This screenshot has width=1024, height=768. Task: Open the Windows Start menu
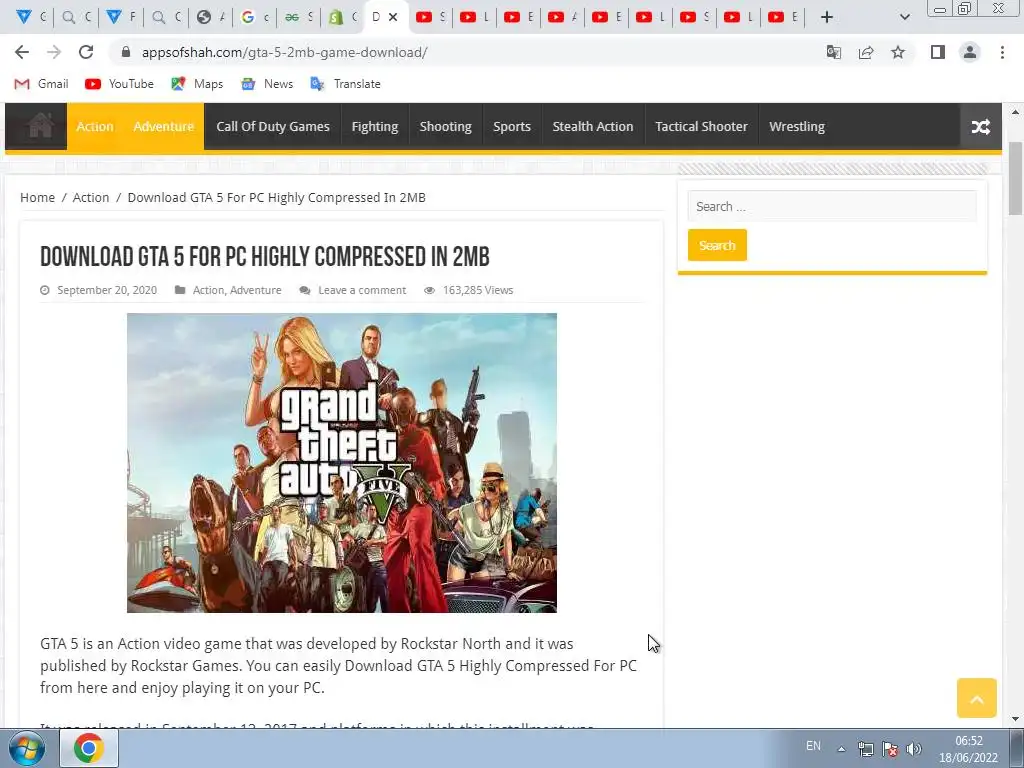[27, 748]
